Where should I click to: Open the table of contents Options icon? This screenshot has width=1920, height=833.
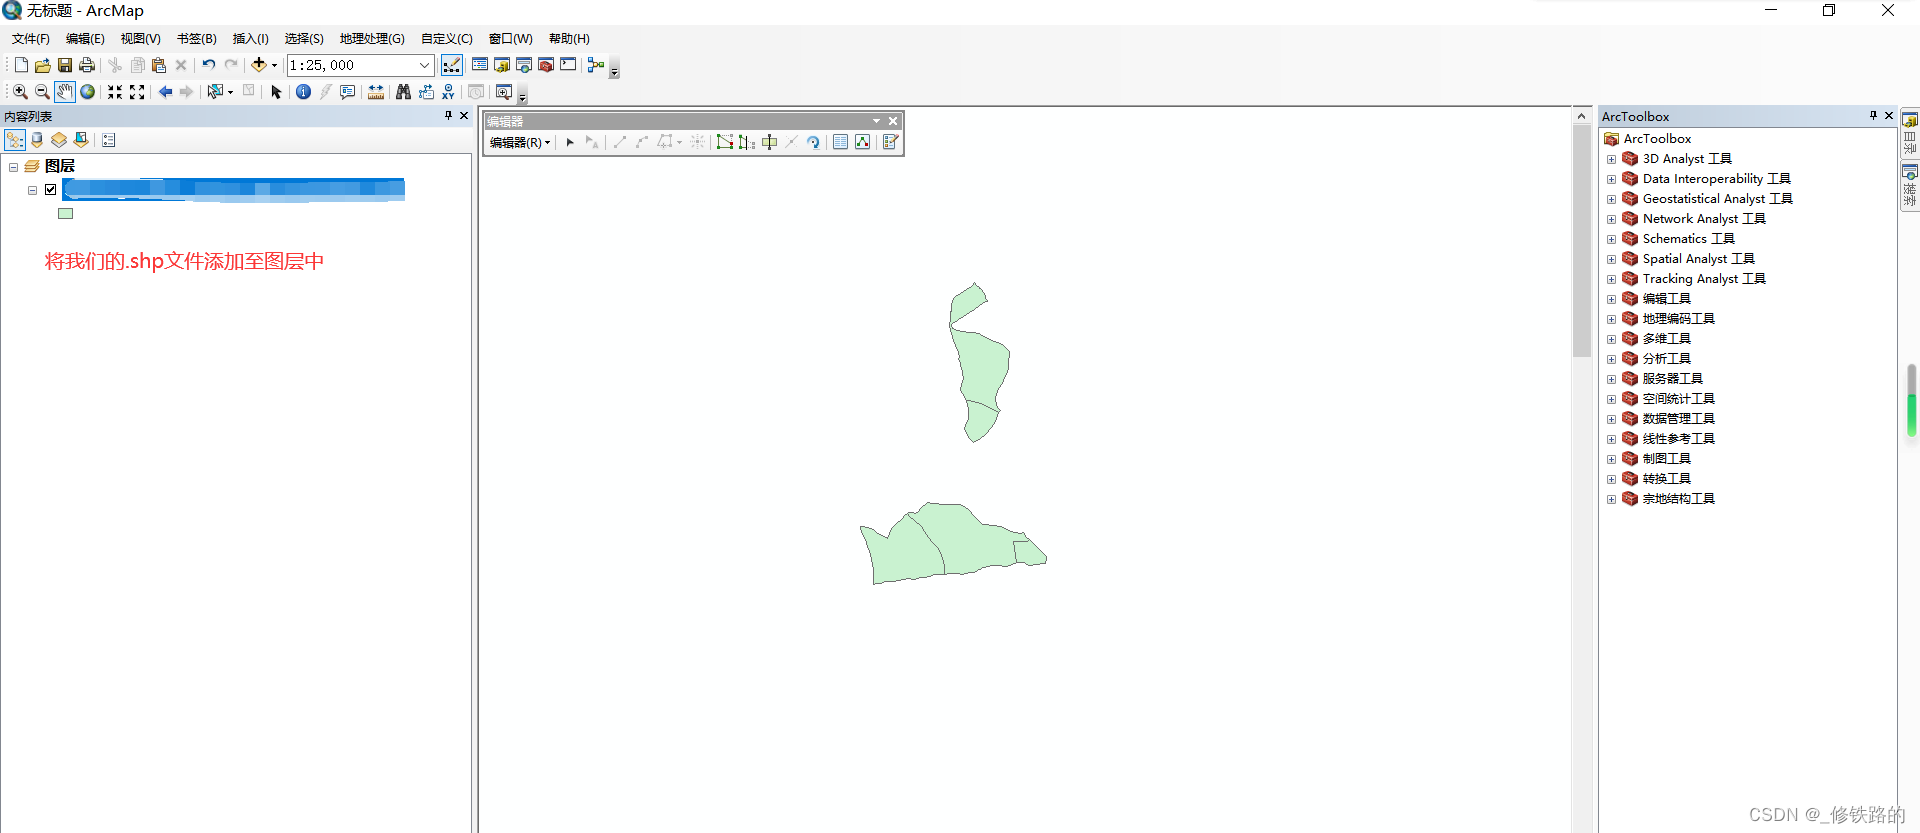pos(109,140)
